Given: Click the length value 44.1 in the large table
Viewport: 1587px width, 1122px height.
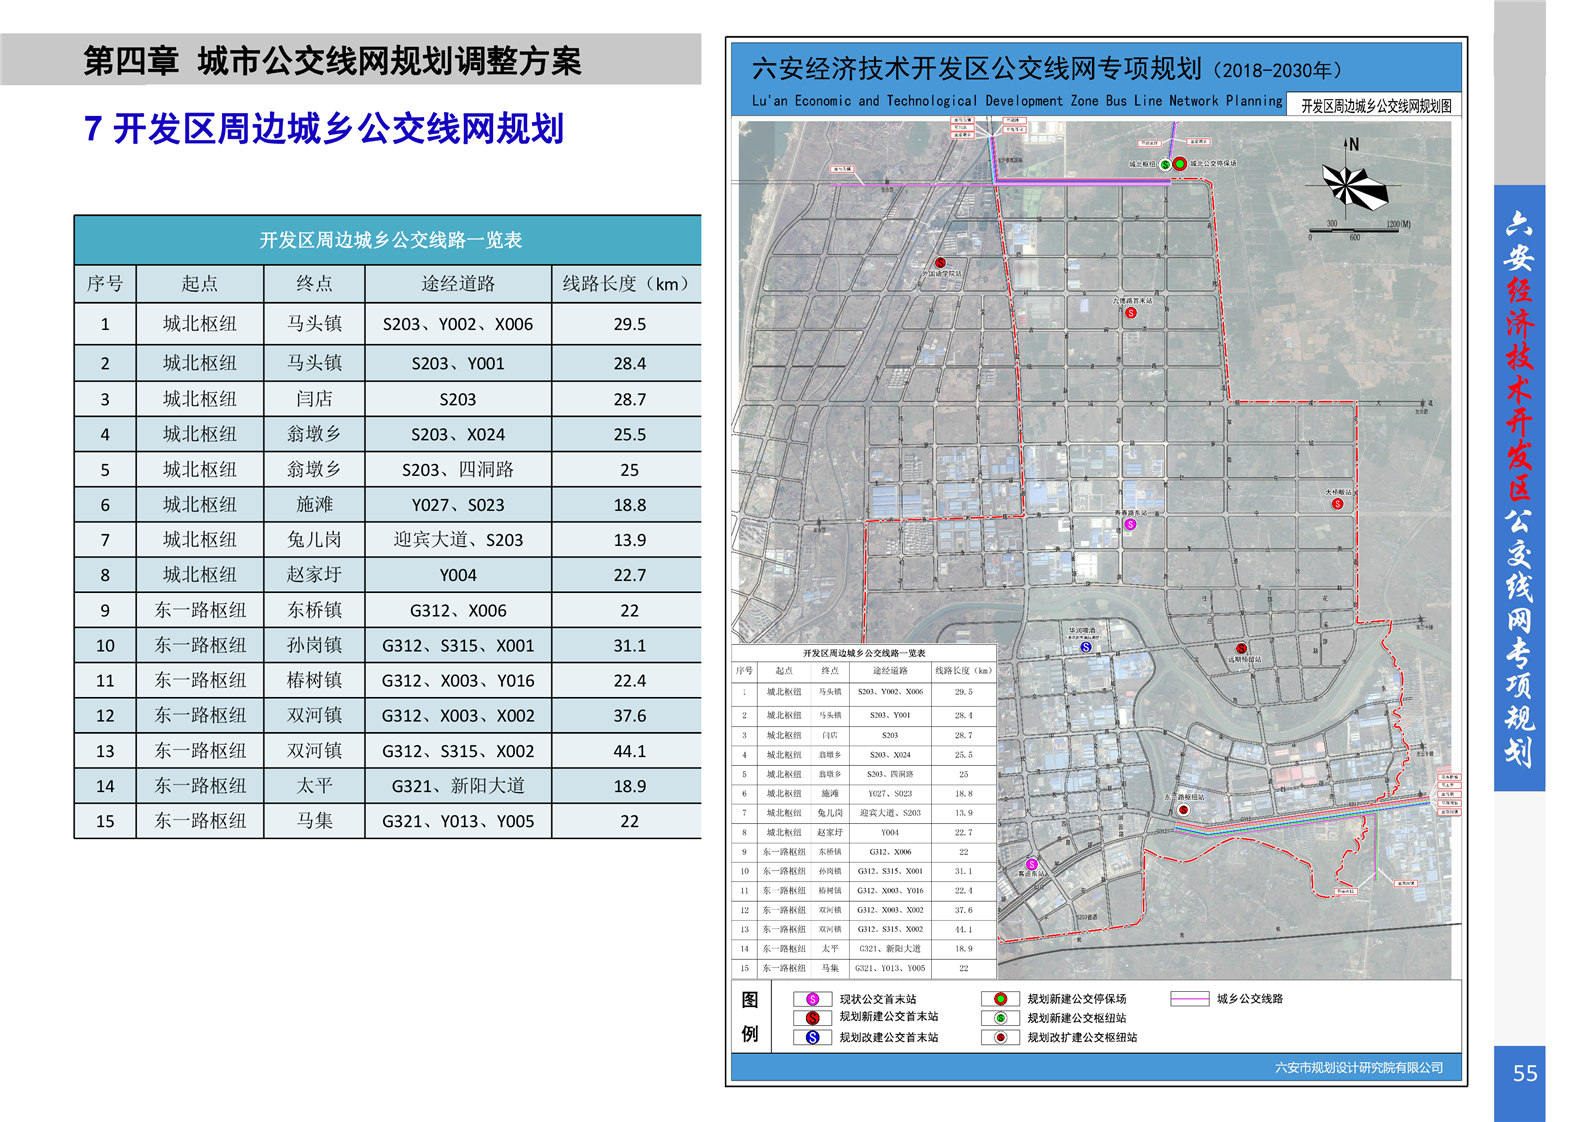Looking at the screenshot, I should (630, 751).
